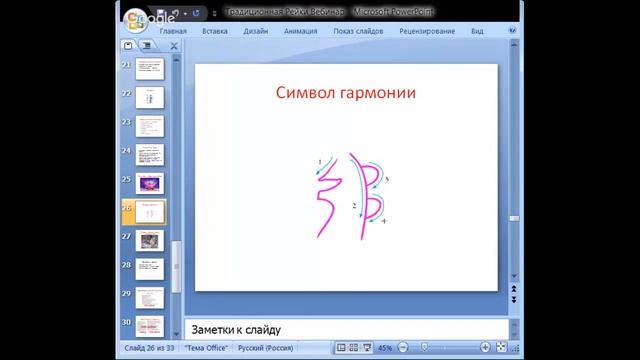The height and width of the screenshot is (360, 640).
Task: Click the thumbnail pane scrollbar handle
Action: tap(176, 267)
